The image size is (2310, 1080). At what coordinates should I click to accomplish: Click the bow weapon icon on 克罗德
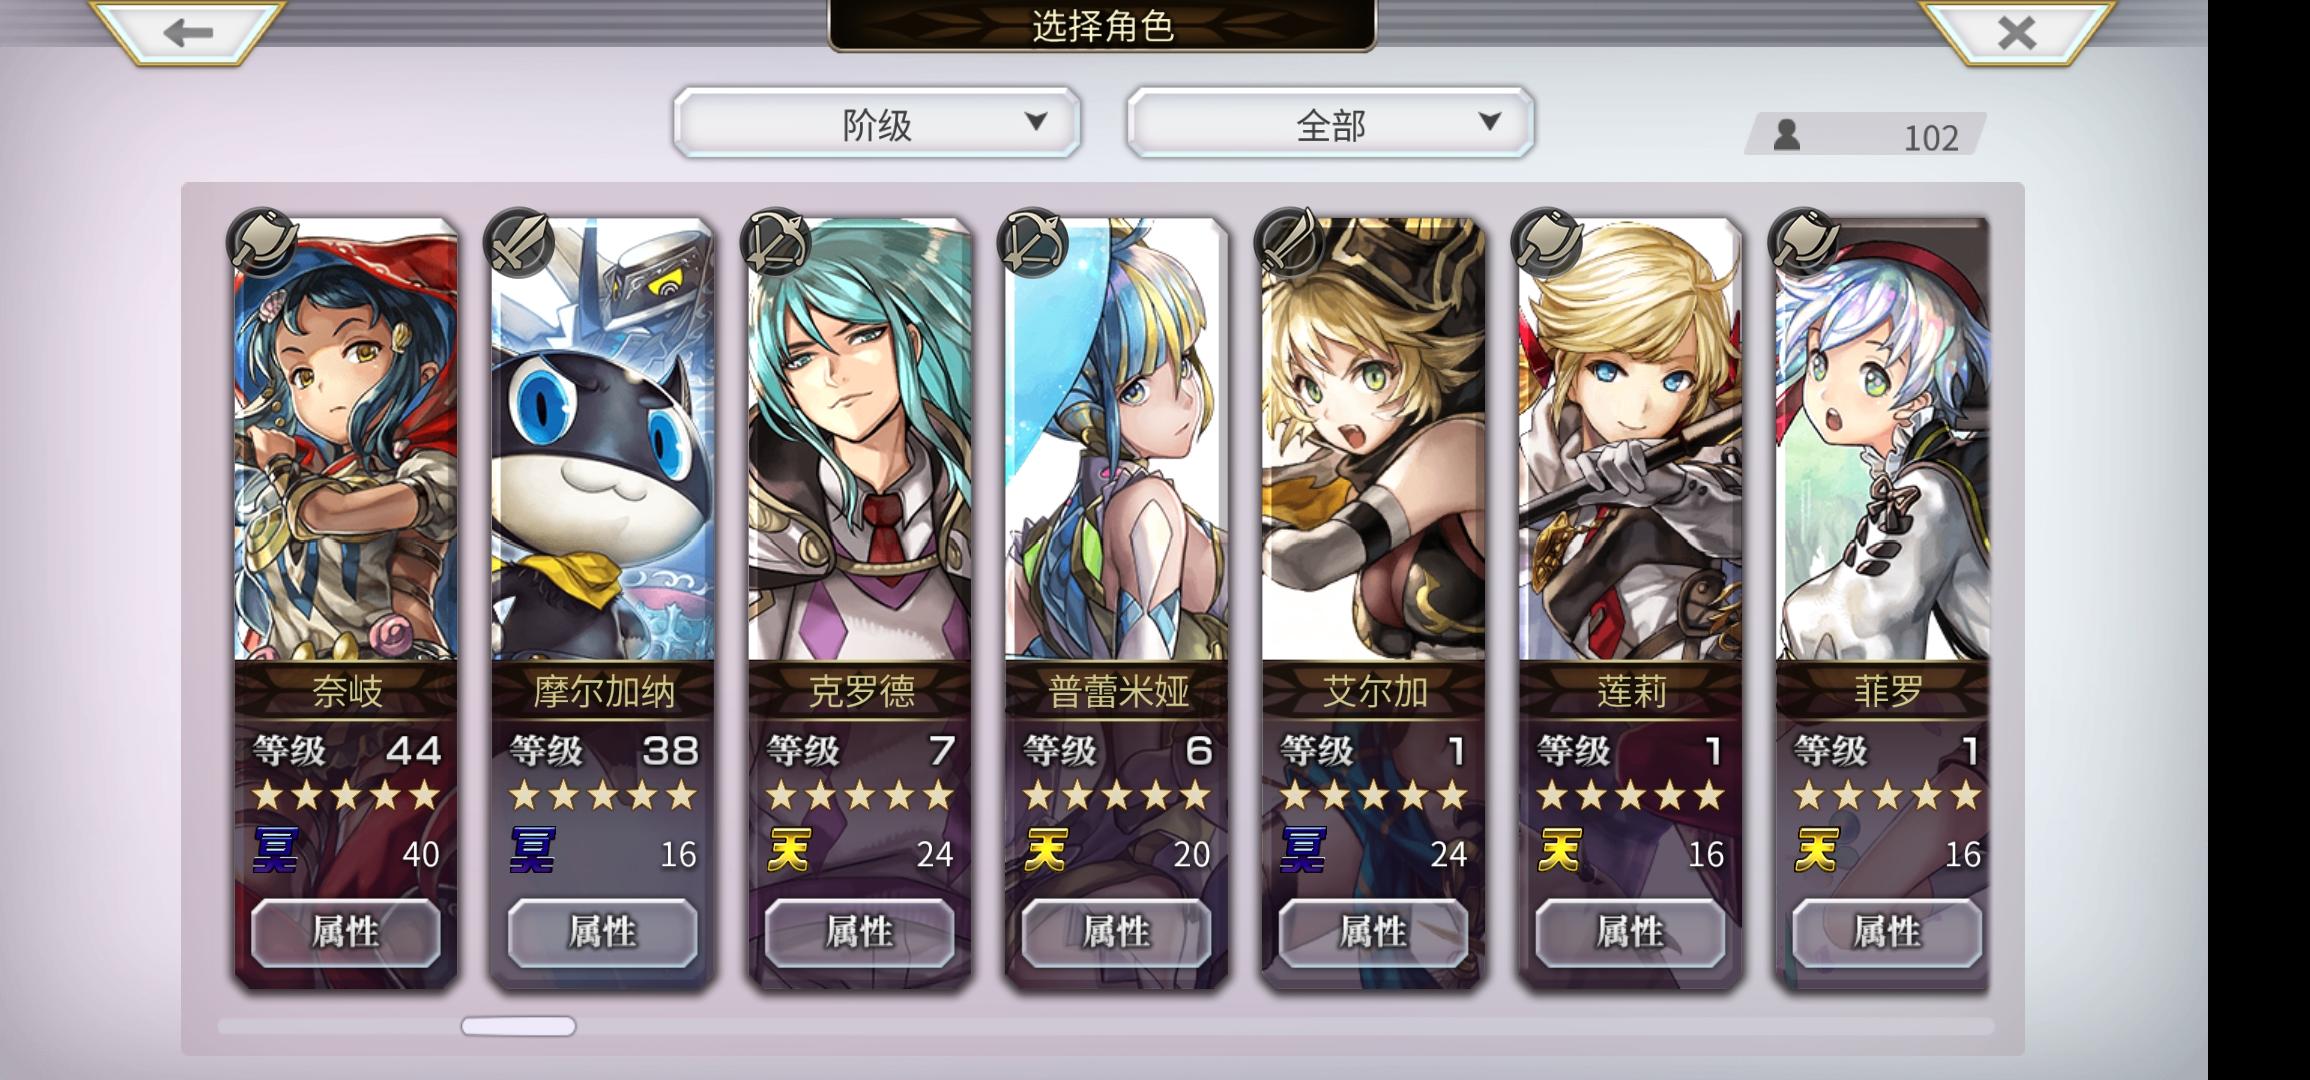(x=776, y=241)
